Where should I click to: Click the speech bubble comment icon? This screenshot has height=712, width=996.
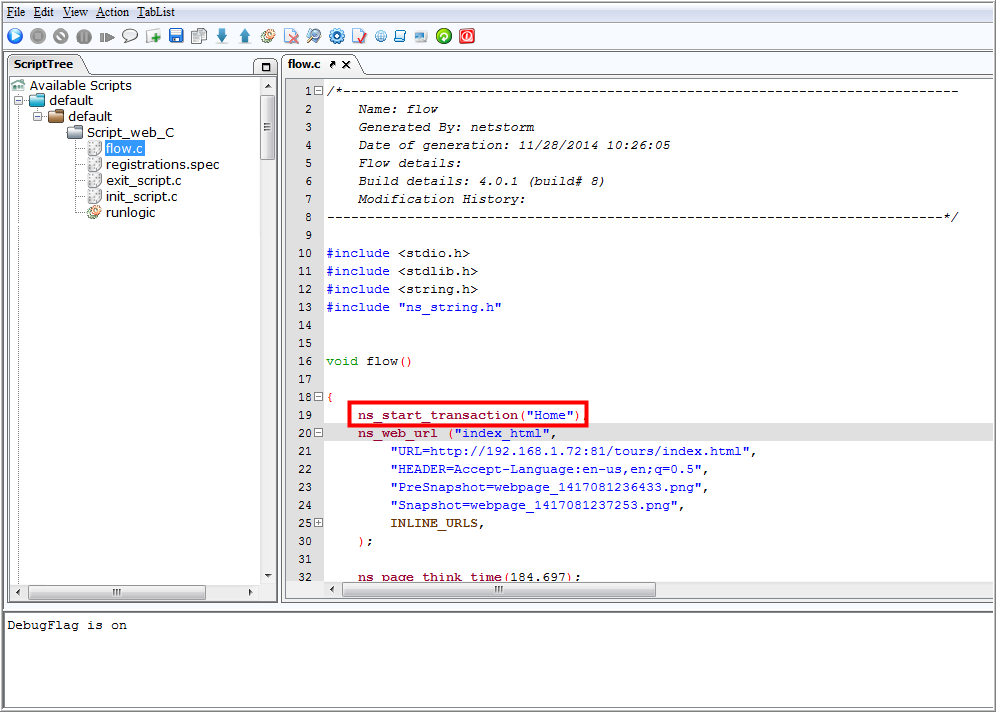[130, 36]
